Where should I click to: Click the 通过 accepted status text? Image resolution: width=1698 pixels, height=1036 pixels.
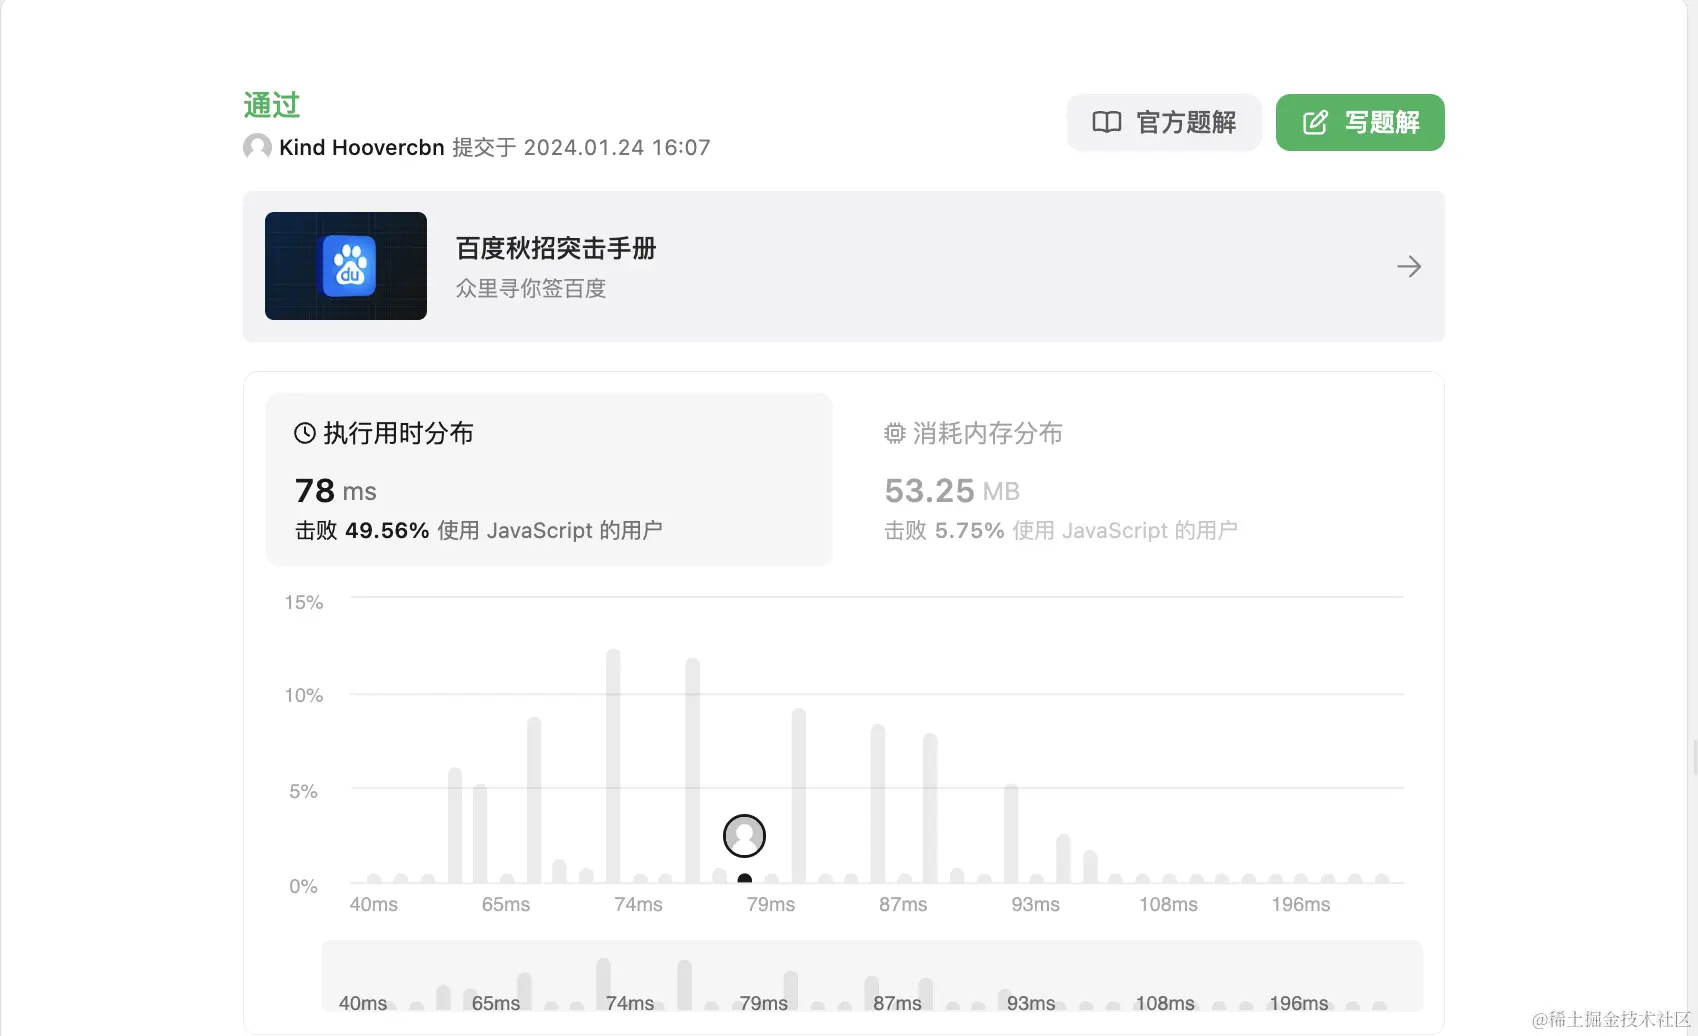tap(272, 105)
